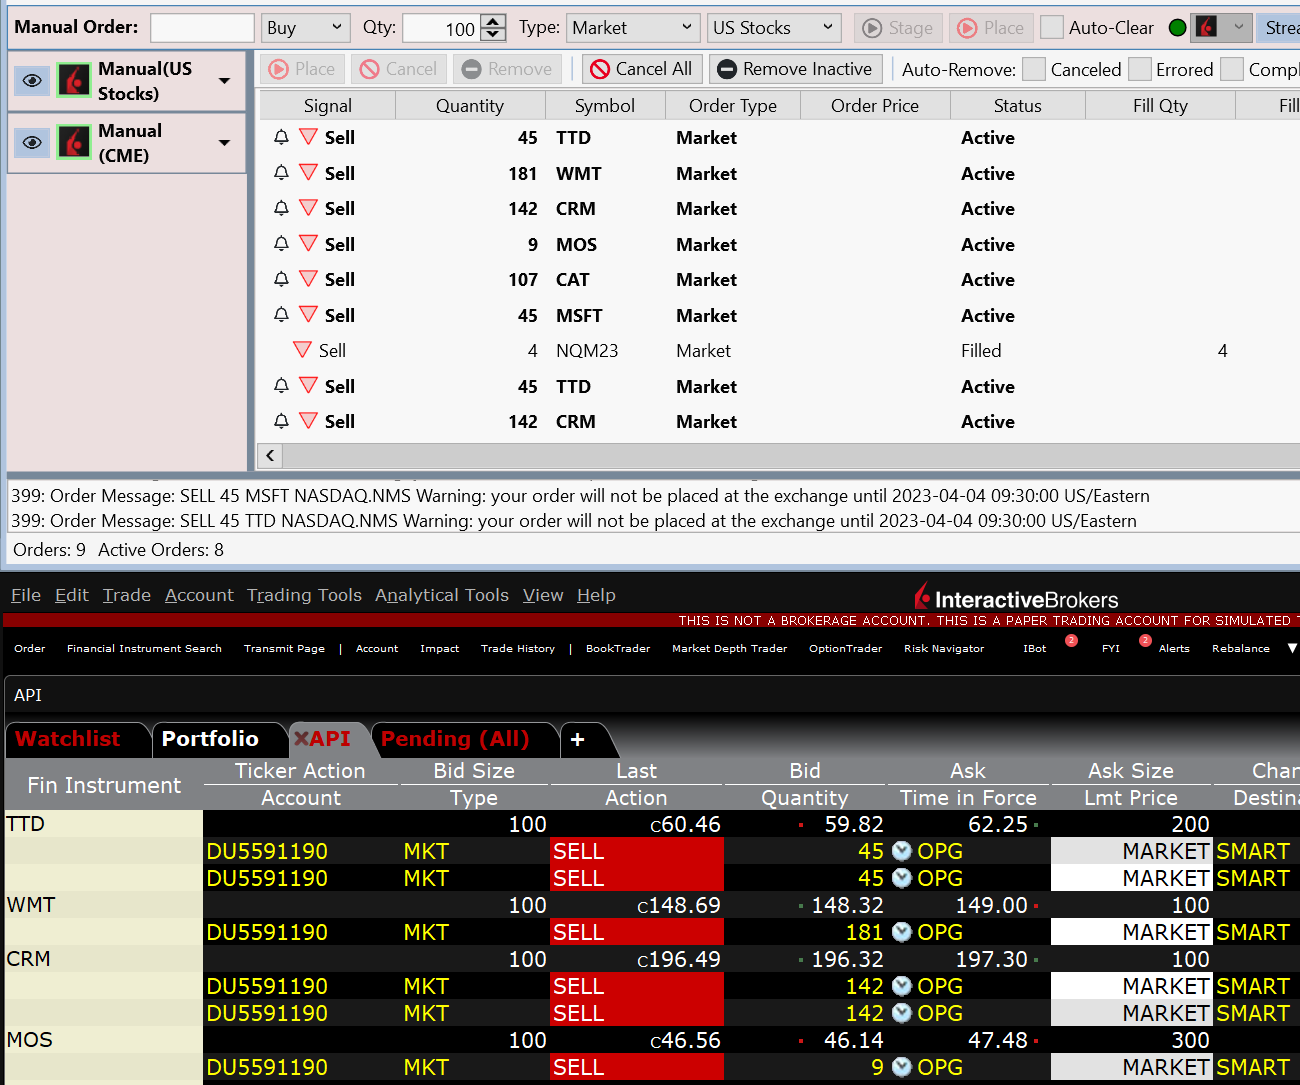This screenshot has height=1085, width=1300.
Task: Click the Manual Order symbol input field
Action: point(202,28)
